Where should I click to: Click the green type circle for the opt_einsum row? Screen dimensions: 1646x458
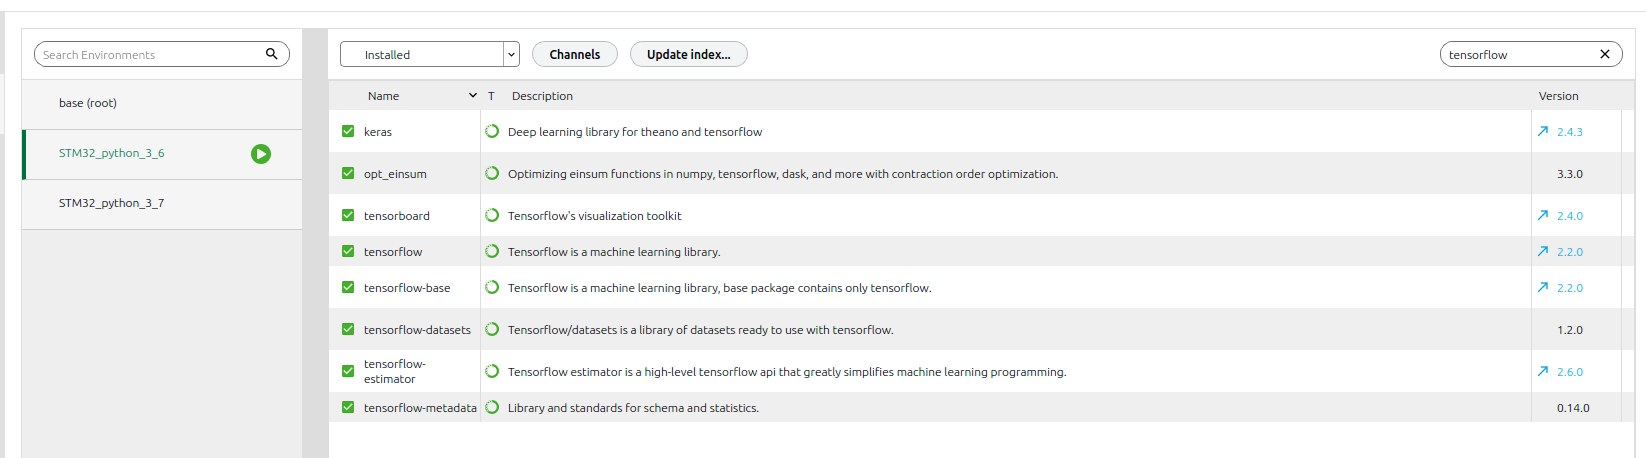492,173
